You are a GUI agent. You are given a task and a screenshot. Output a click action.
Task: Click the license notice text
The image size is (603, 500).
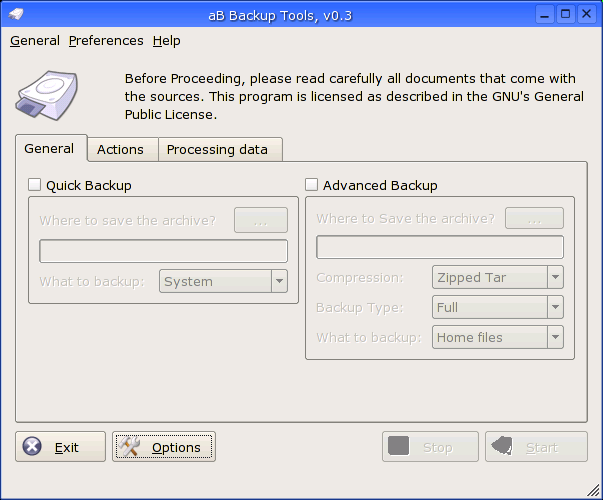(354, 97)
